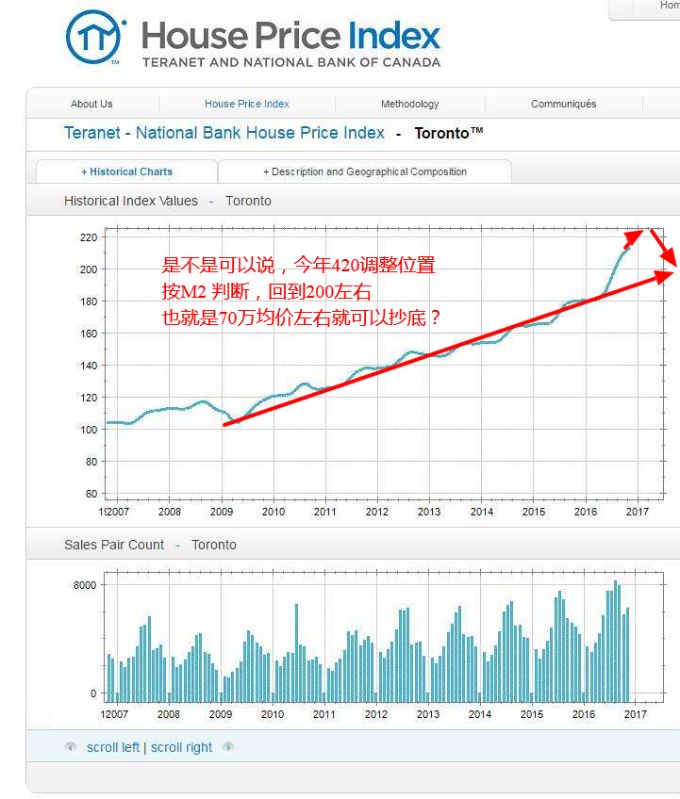Image resolution: width=680 pixels, height=799 pixels.
Task: Click the scroll right arrow icon
Action: [228, 747]
